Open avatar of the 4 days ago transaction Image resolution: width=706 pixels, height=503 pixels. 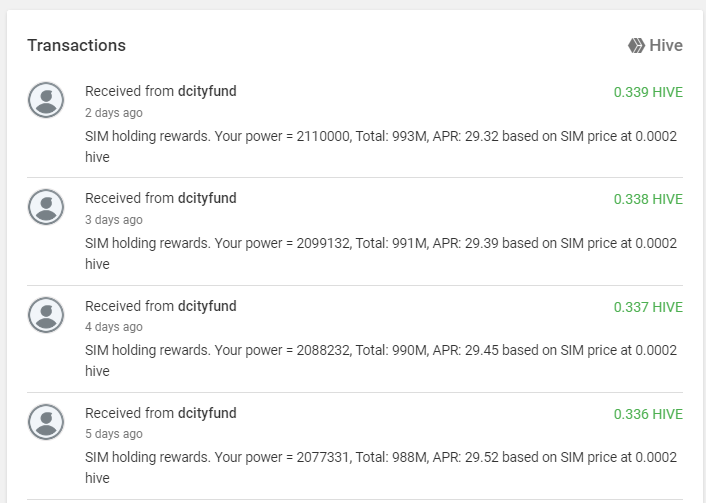click(x=46, y=315)
